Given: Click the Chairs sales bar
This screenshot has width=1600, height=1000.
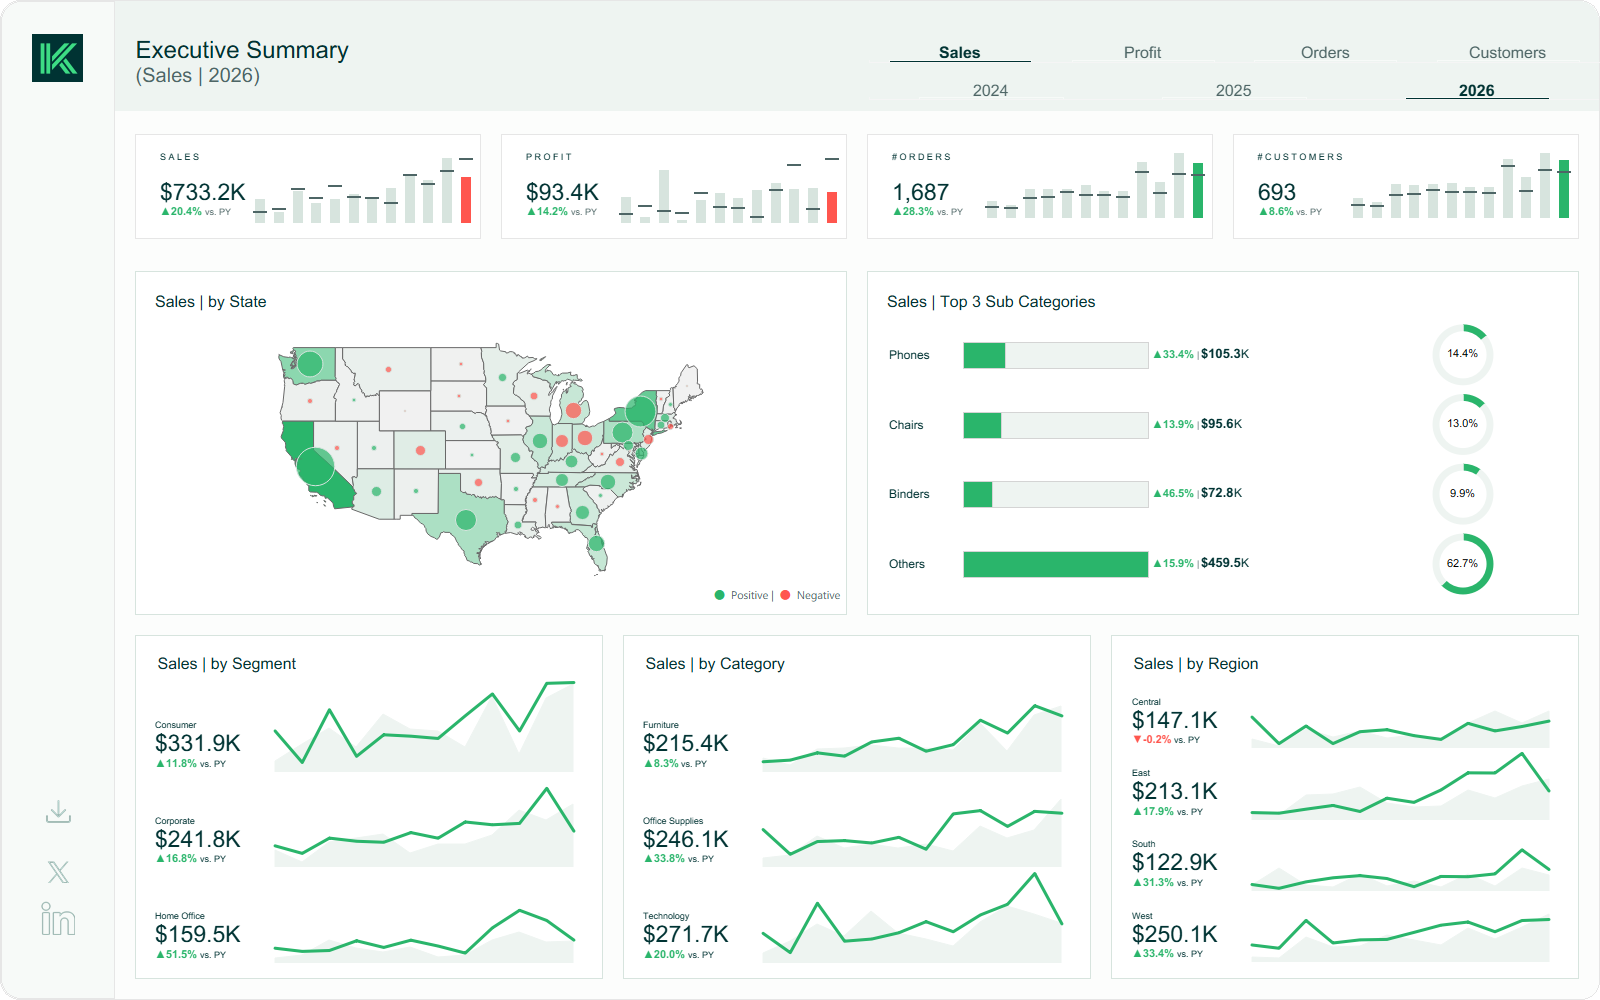Looking at the screenshot, I should 1055,425.
